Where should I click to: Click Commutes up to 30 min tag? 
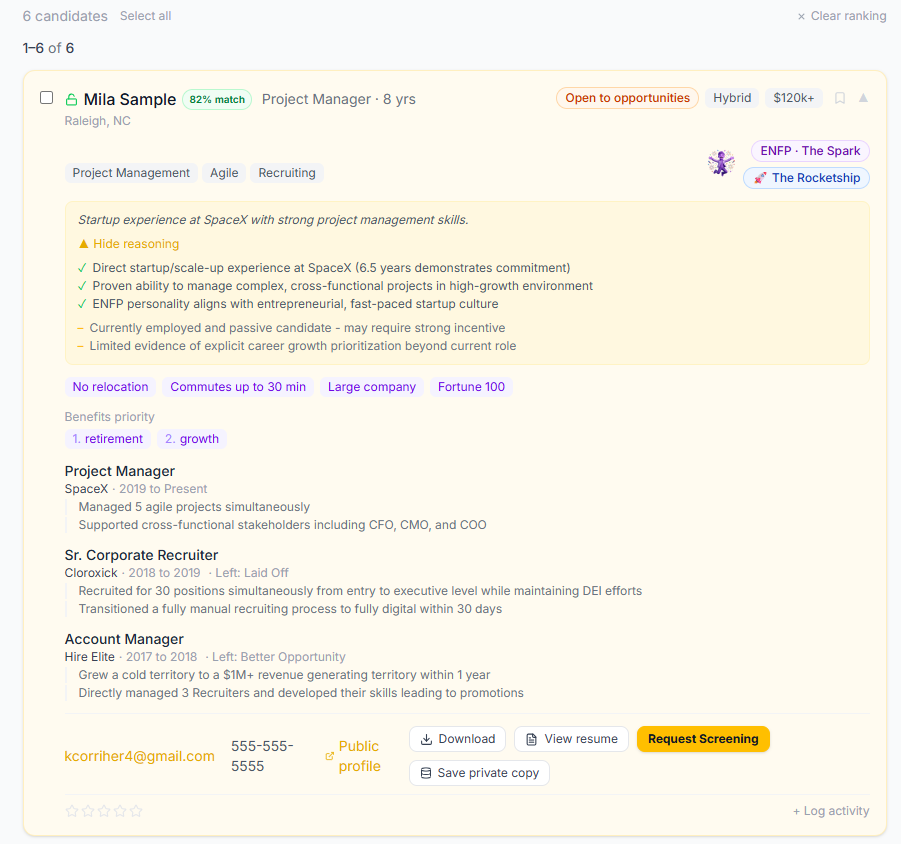238,387
